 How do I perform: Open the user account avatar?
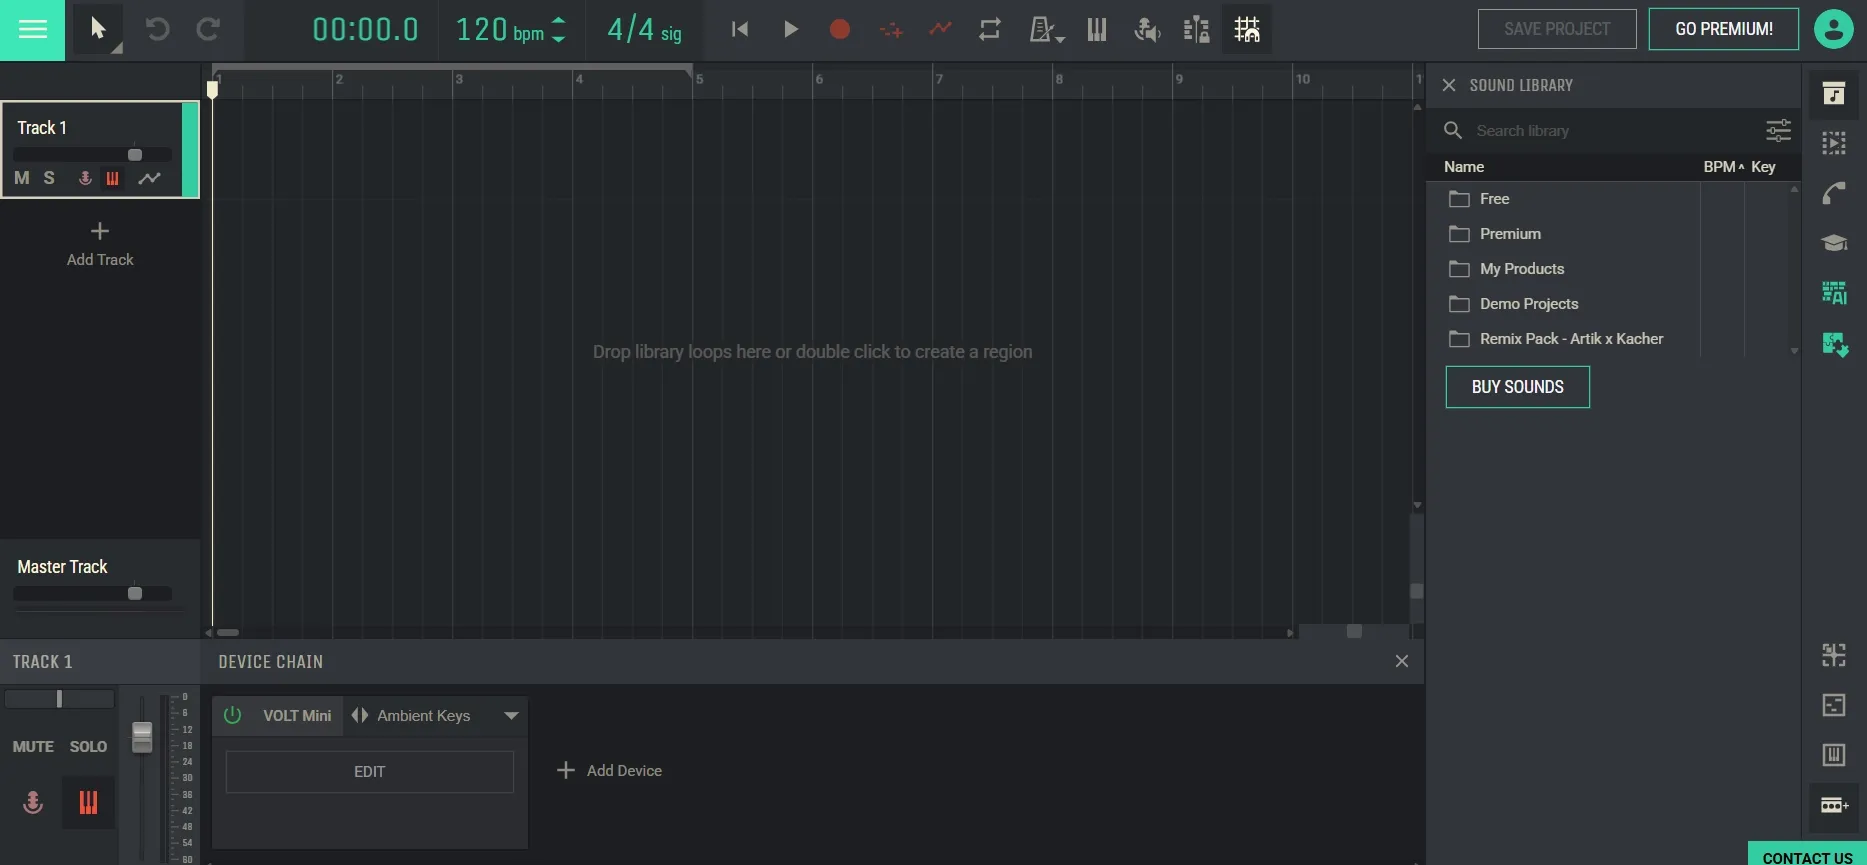pyautogui.click(x=1833, y=29)
